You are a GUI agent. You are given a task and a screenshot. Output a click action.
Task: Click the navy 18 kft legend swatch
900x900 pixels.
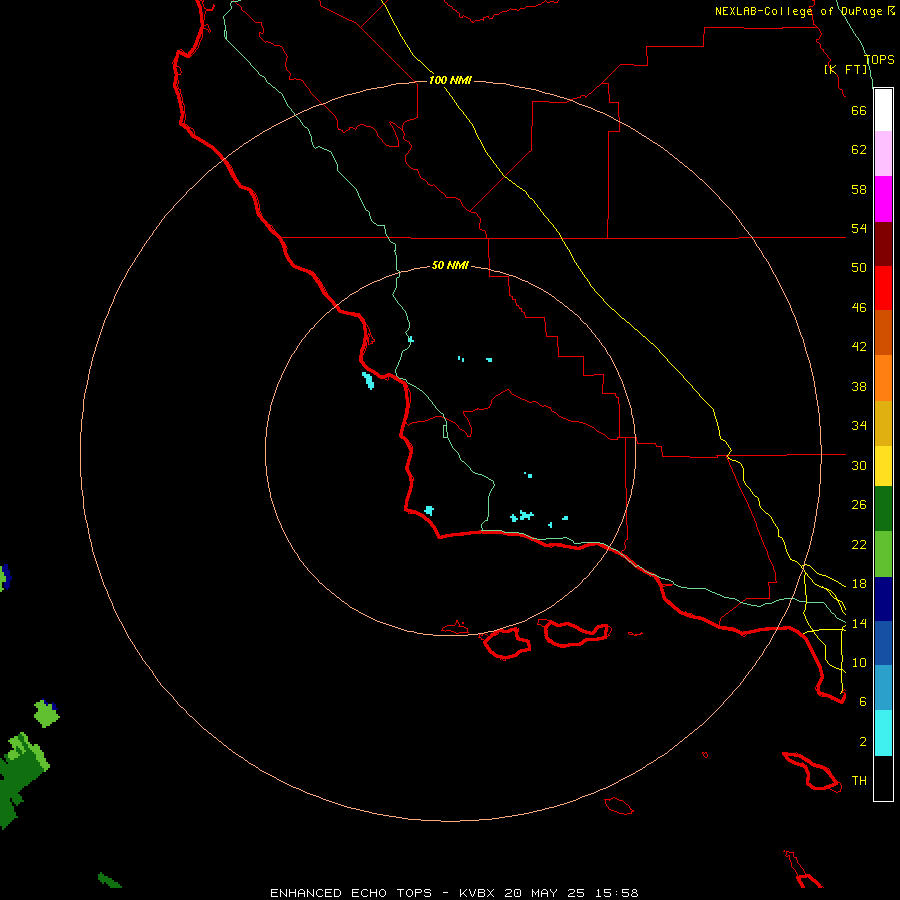coord(883,599)
